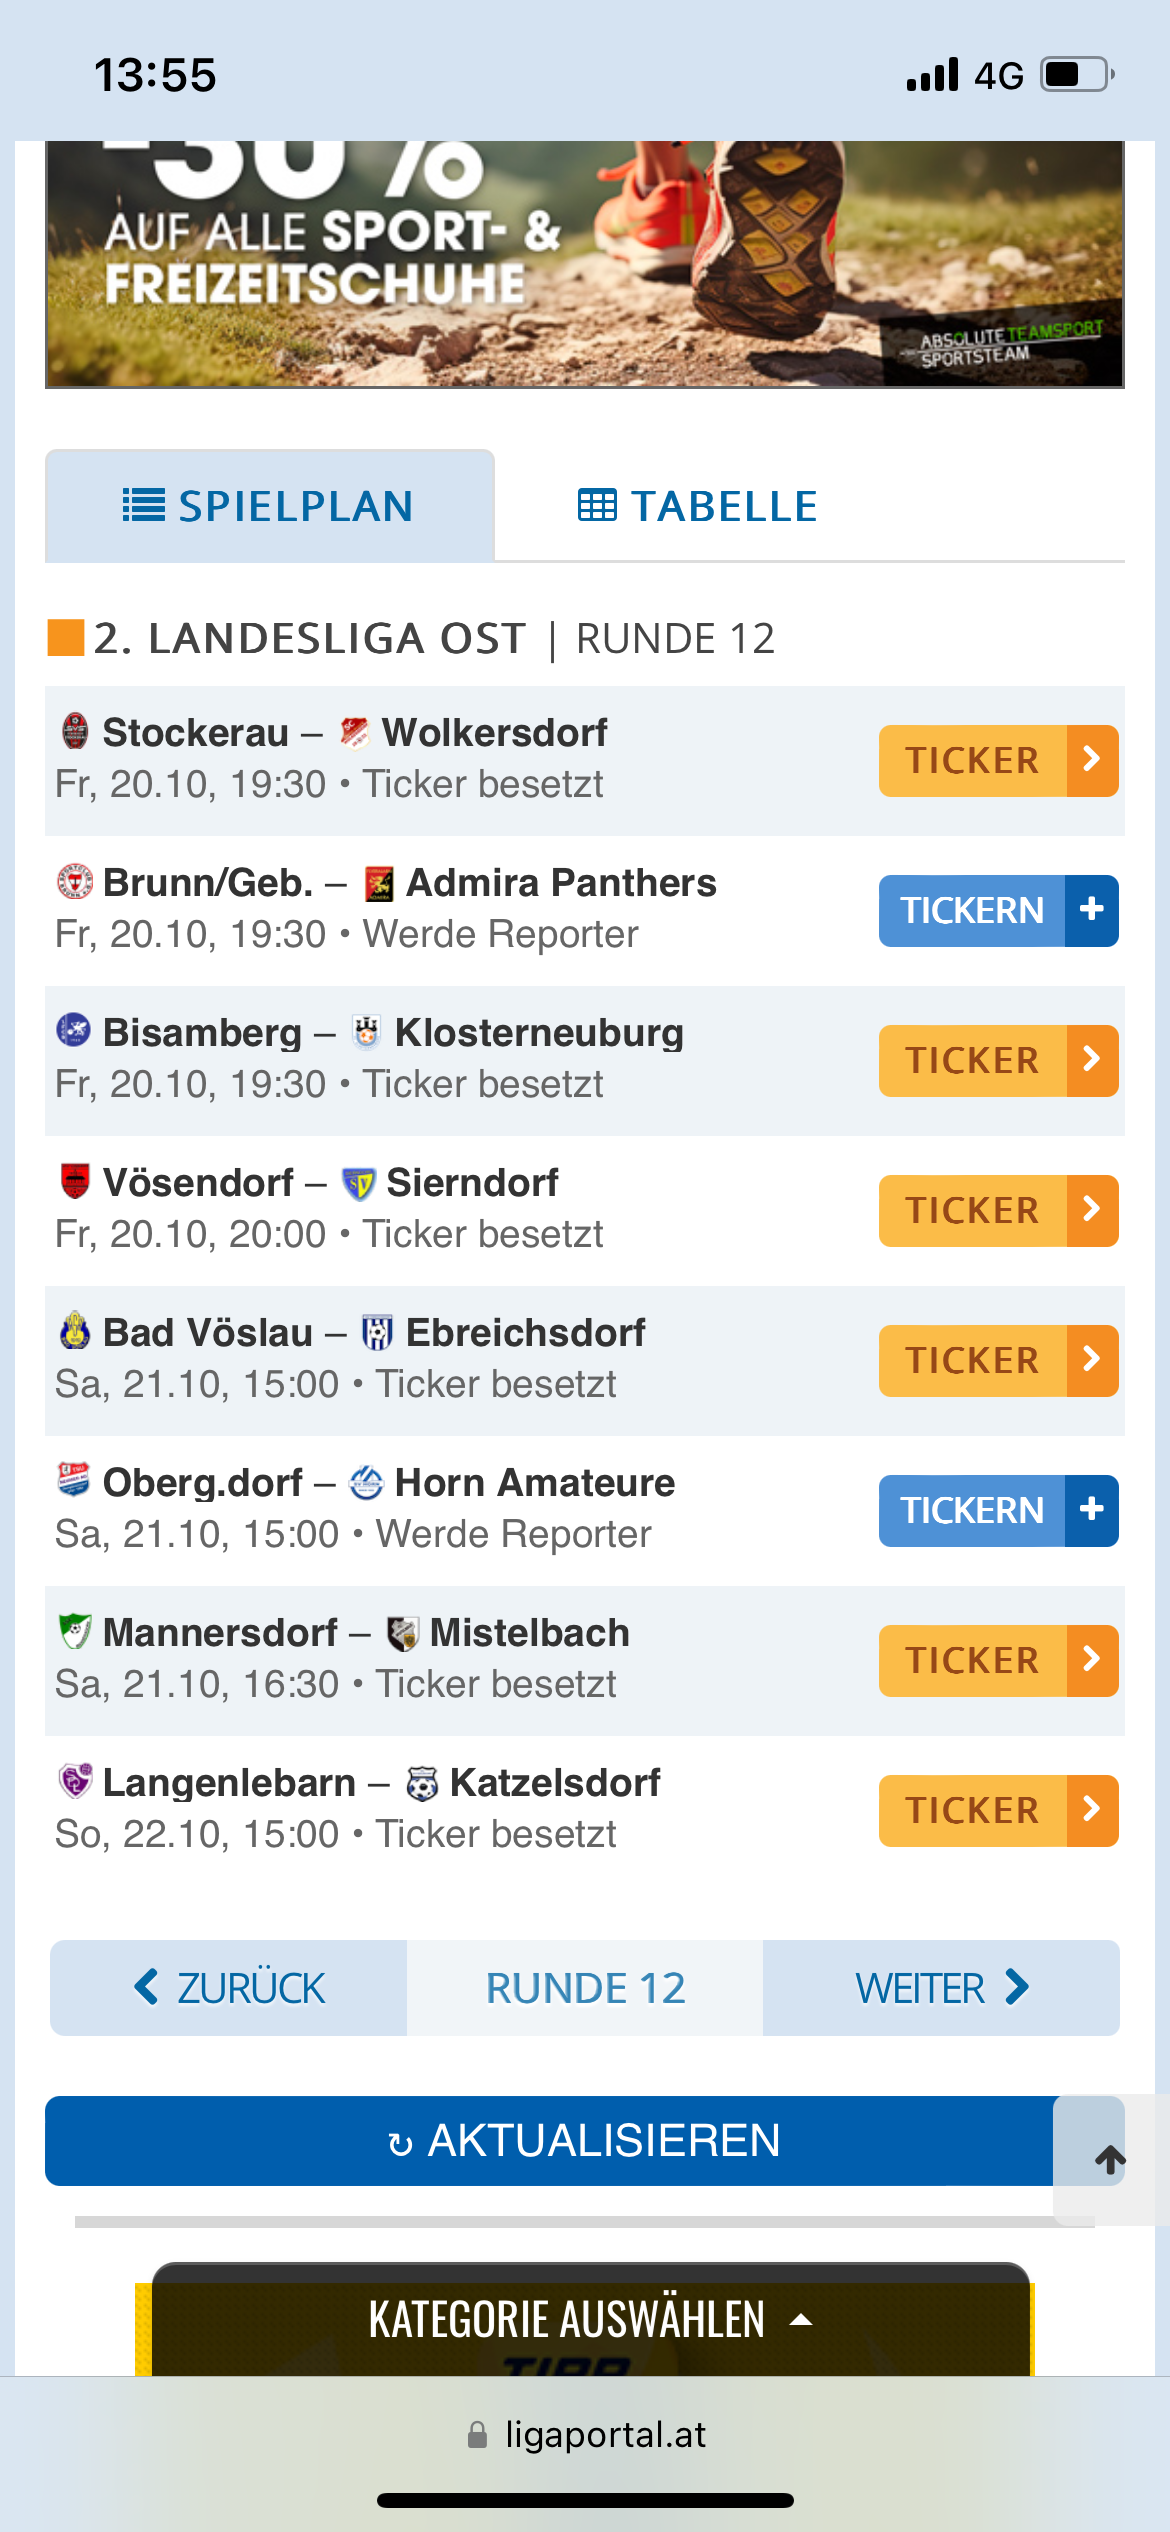Viewport: 1170px width, 2532px height.
Task: Tap the ligaportal.at address bar
Action: point(585,2434)
